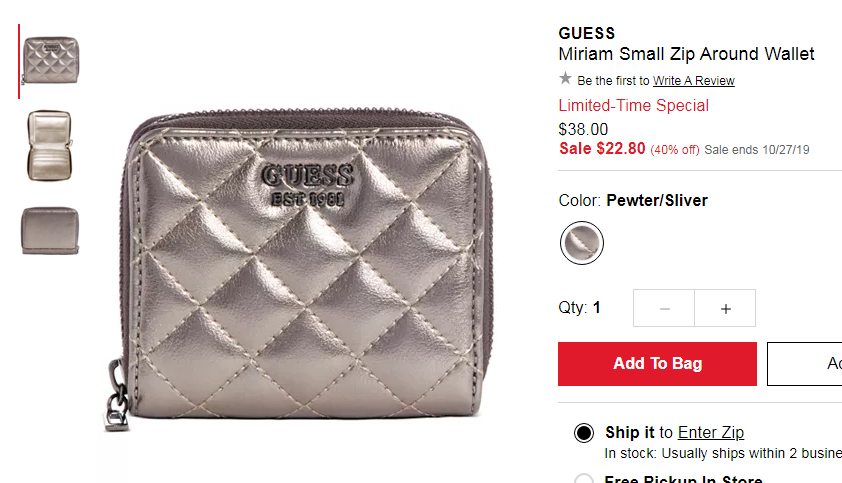The image size is (842, 483).
Task: Click the partially visible button beside Add To Bag
Action: pyautogui.click(x=804, y=364)
